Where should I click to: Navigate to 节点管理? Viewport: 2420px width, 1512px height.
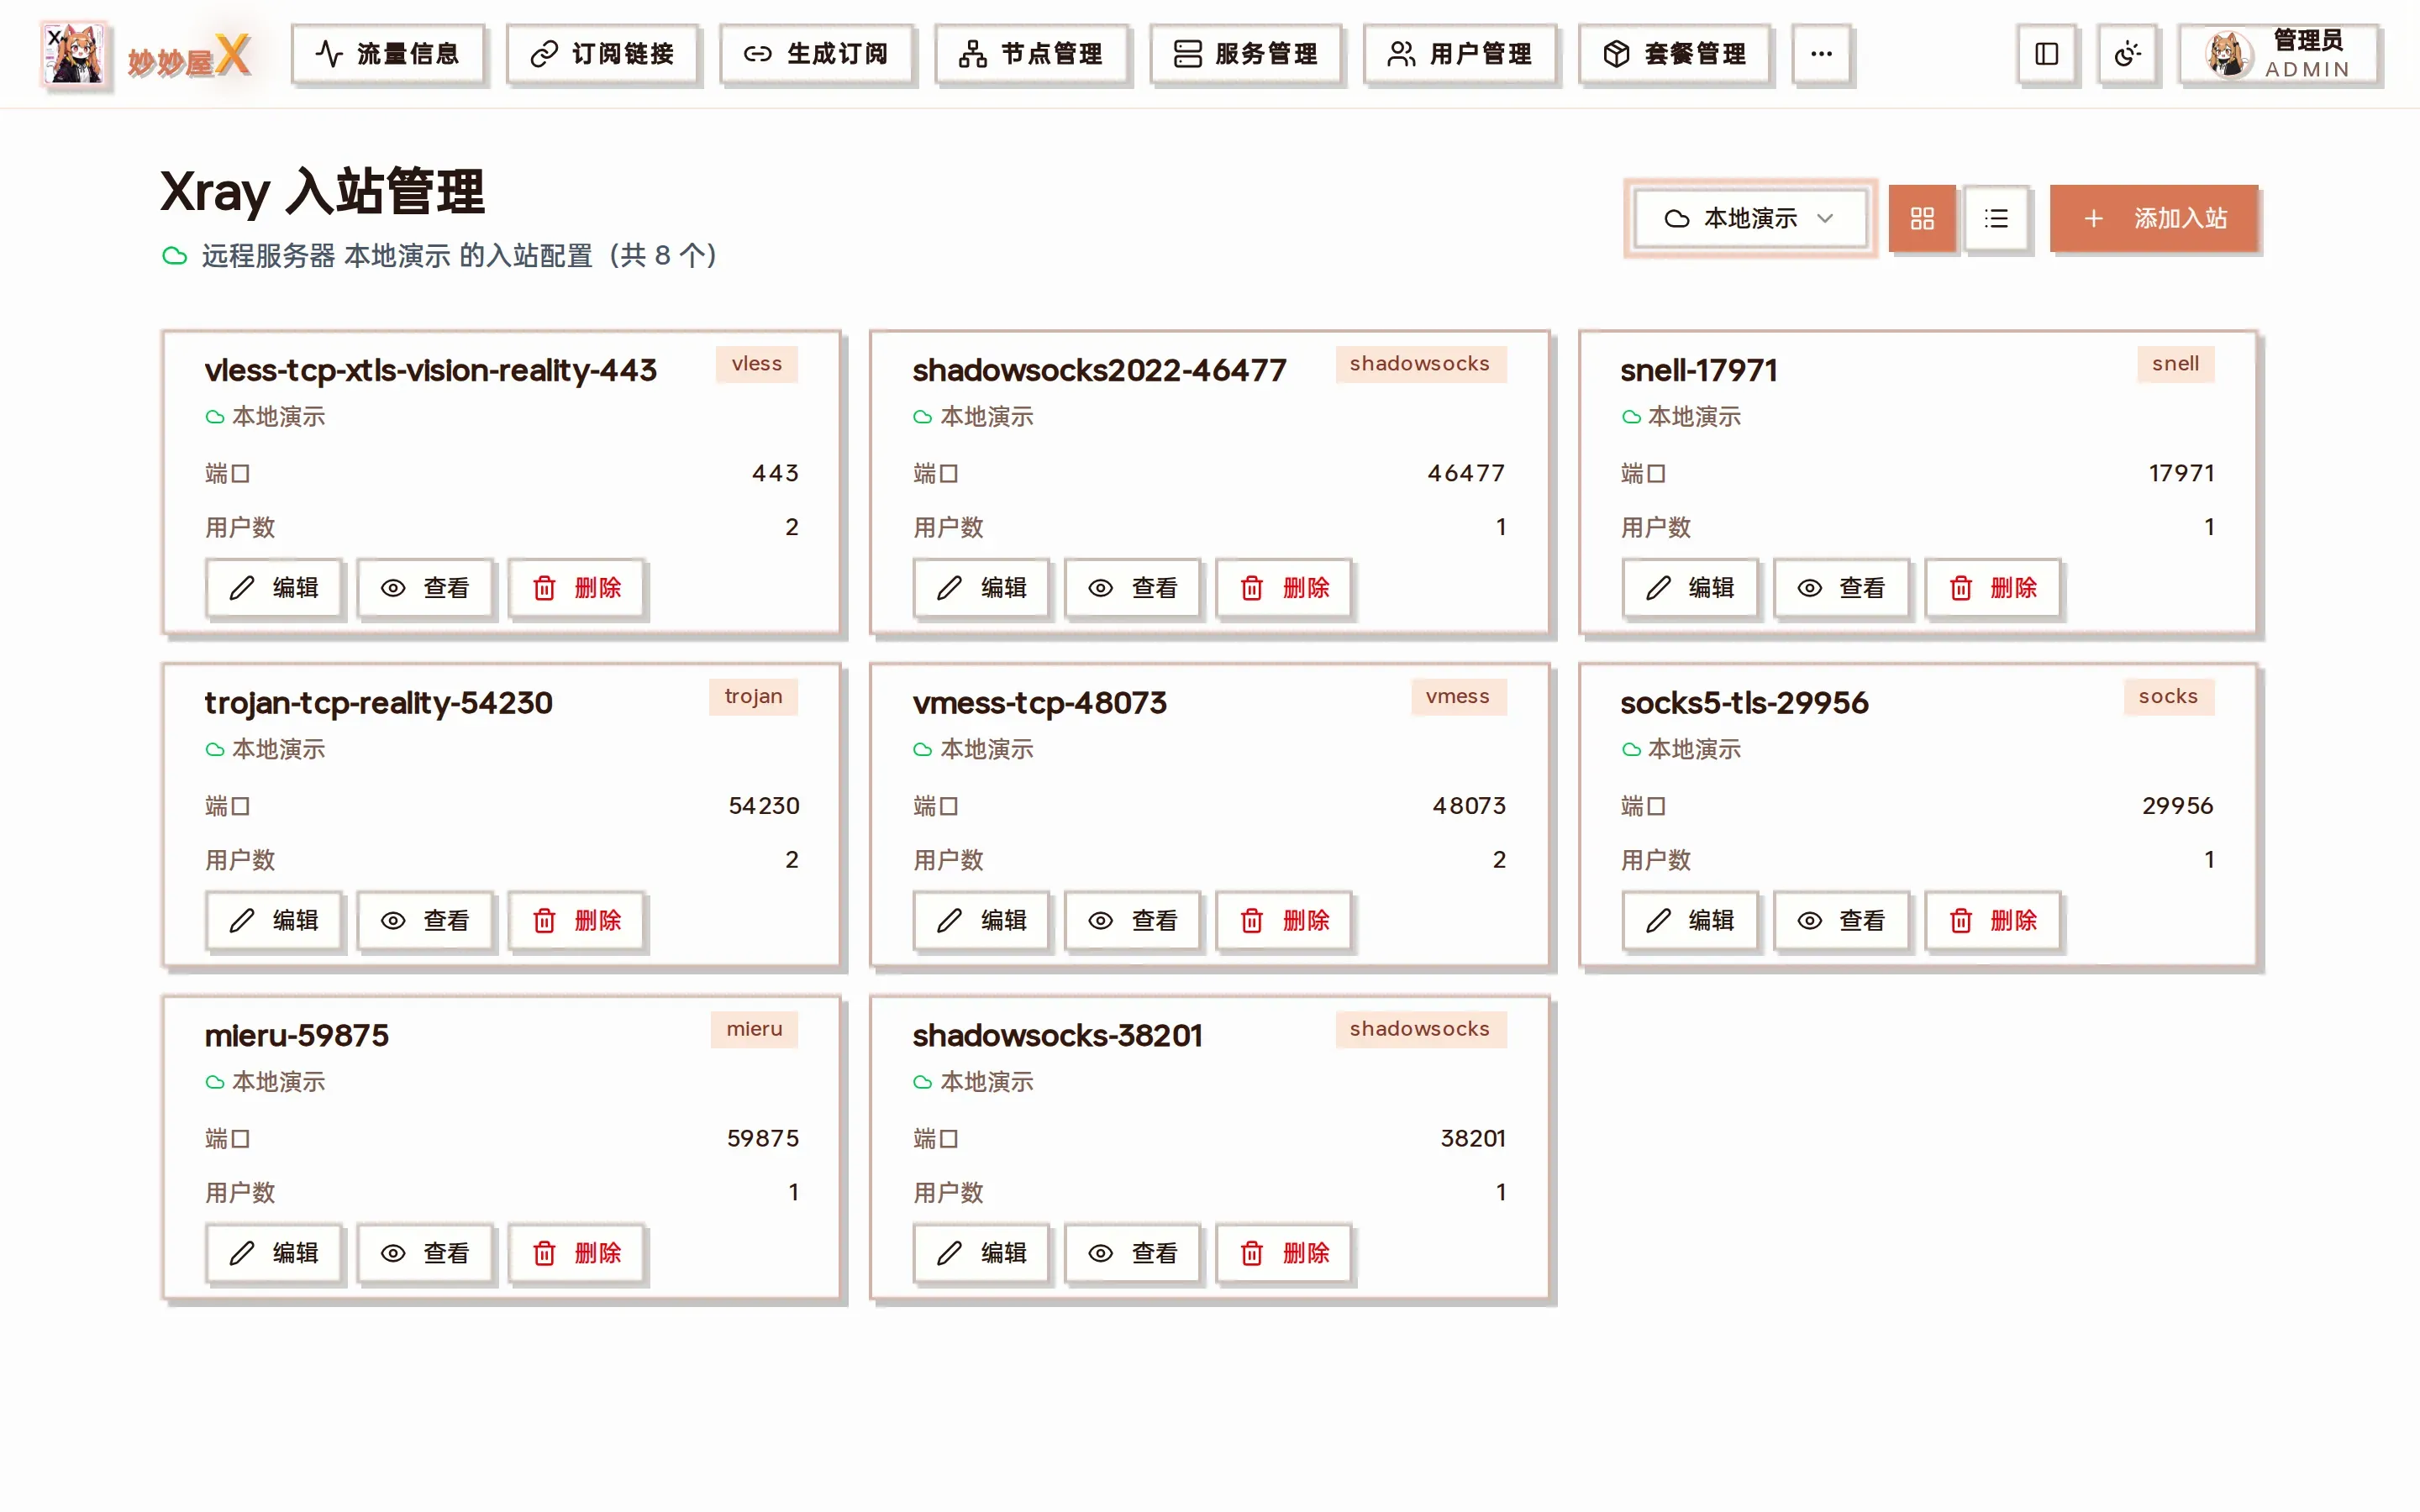coord(1031,54)
